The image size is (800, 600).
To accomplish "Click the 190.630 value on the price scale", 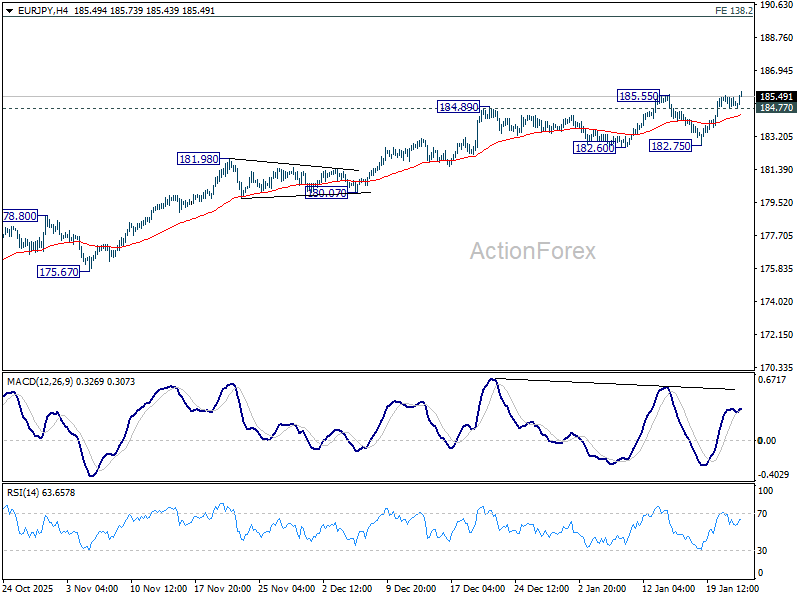I will coord(777,5).
